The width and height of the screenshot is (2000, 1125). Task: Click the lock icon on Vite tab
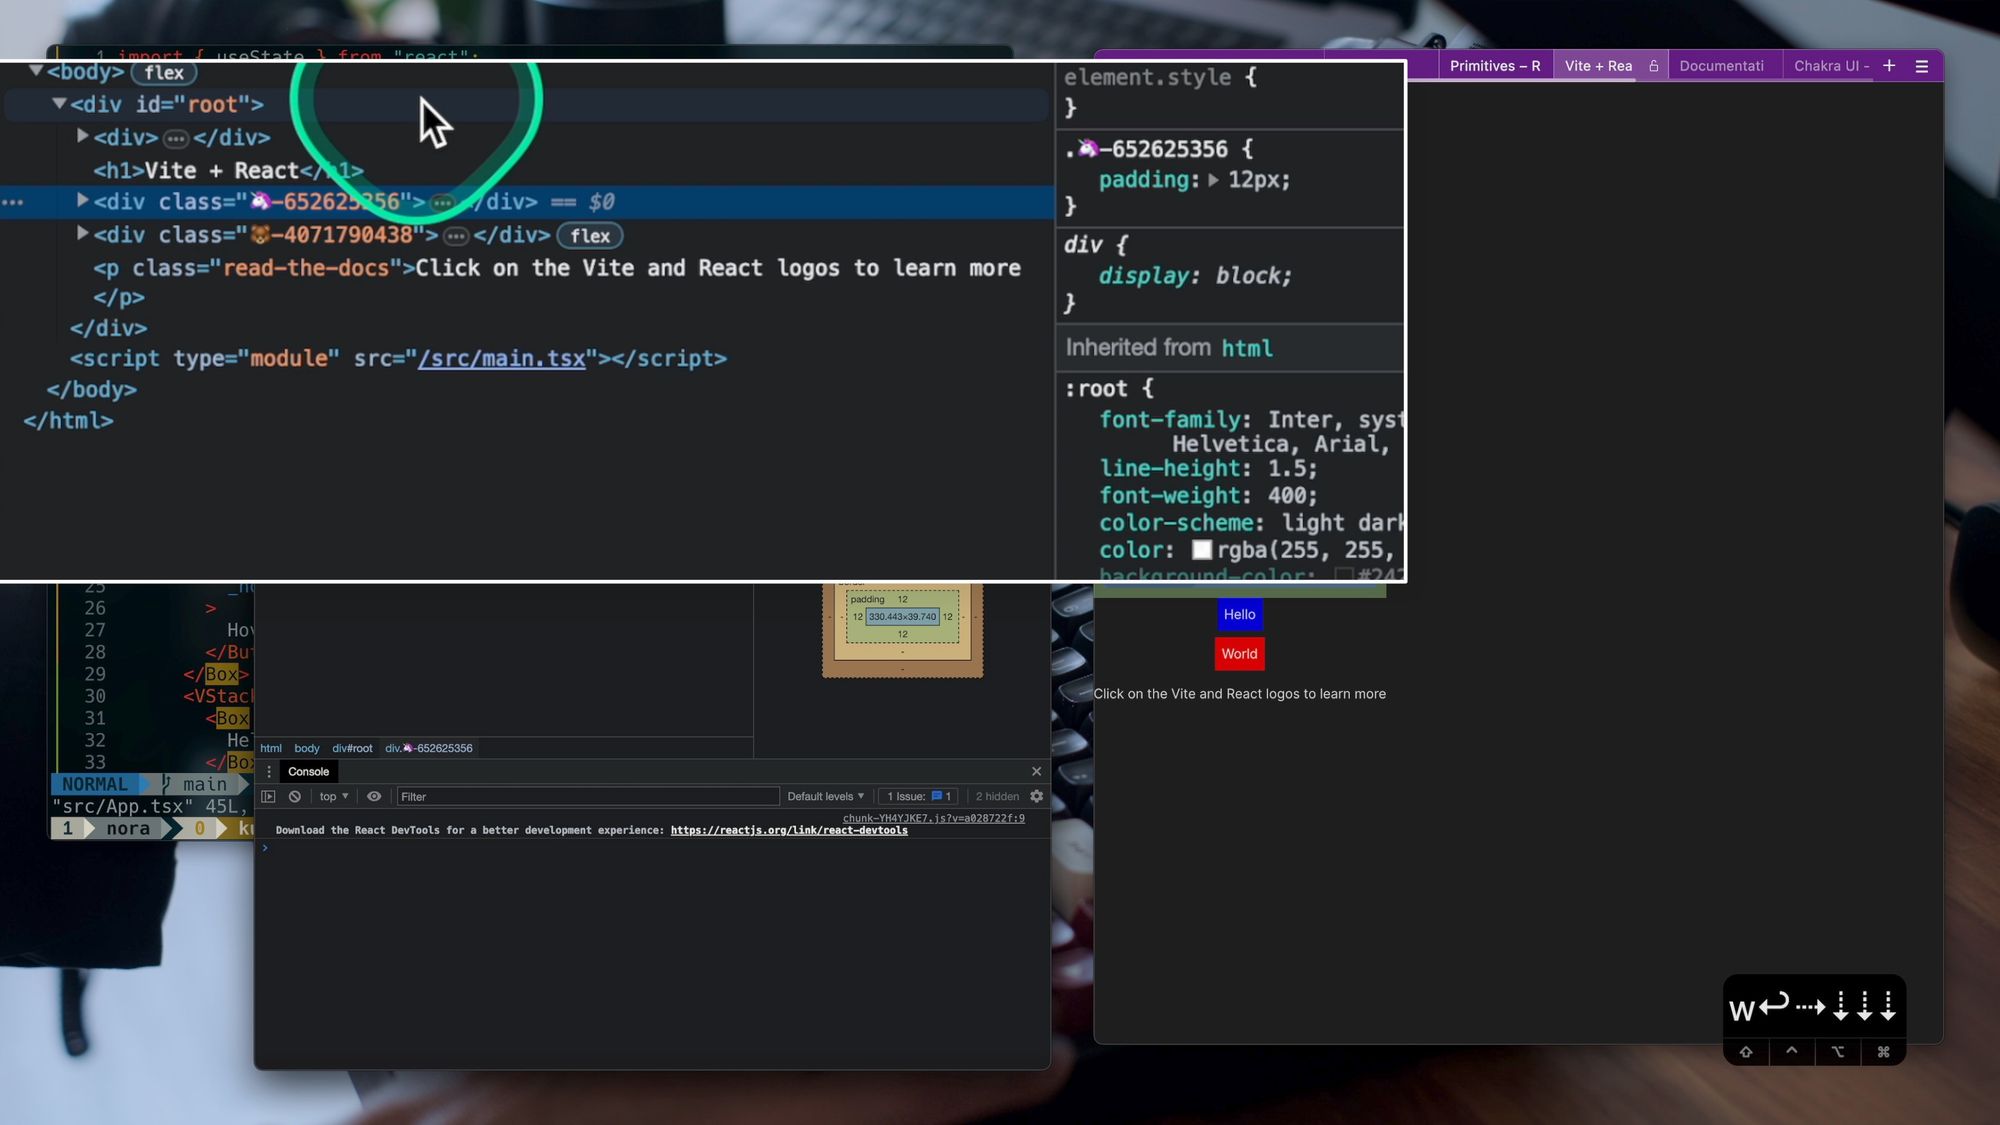click(1654, 66)
